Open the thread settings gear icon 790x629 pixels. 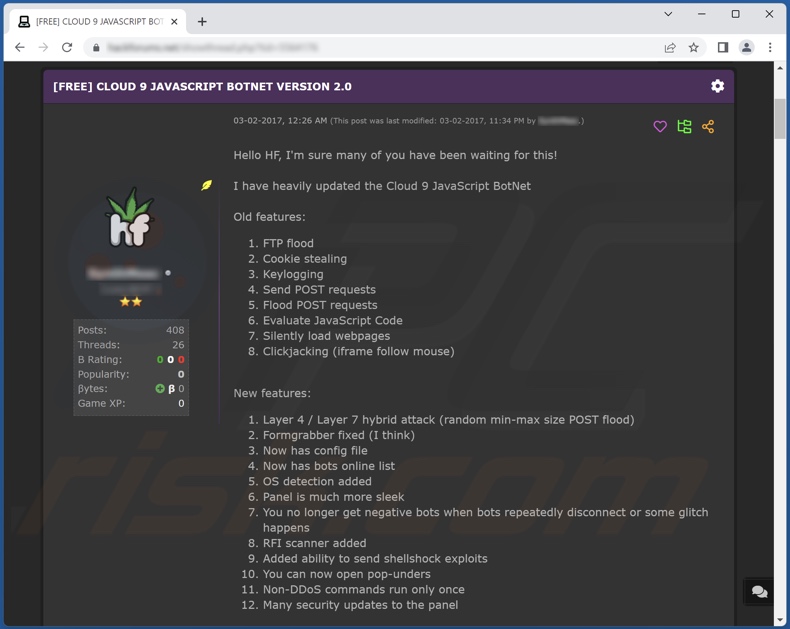pyautogui.click(x=717, y=86)
